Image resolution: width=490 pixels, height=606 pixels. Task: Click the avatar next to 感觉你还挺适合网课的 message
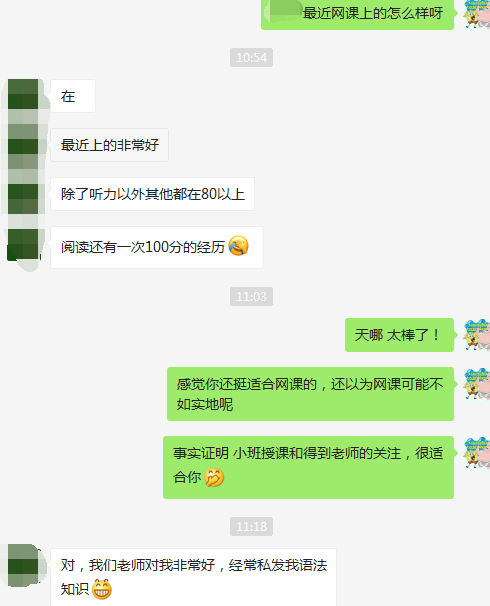[477, 384]
